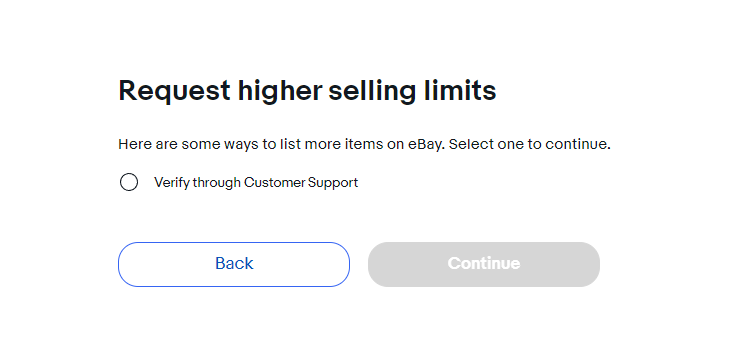Click the word 'Request' in the page title

[x=174, y=91]
